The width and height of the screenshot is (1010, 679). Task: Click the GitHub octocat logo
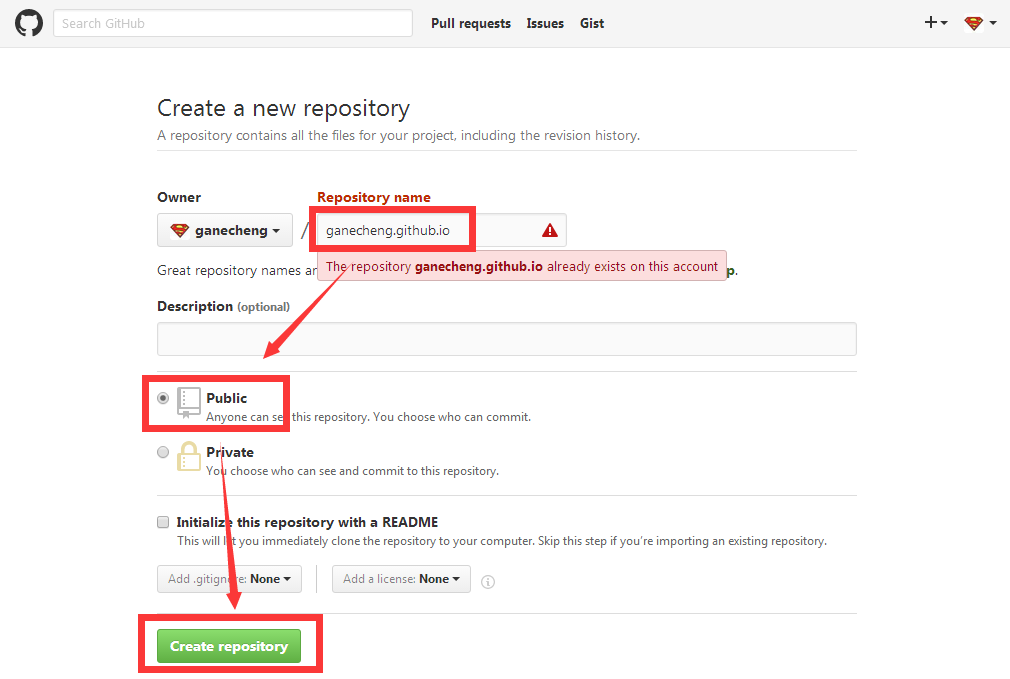(x=29, y=23)
